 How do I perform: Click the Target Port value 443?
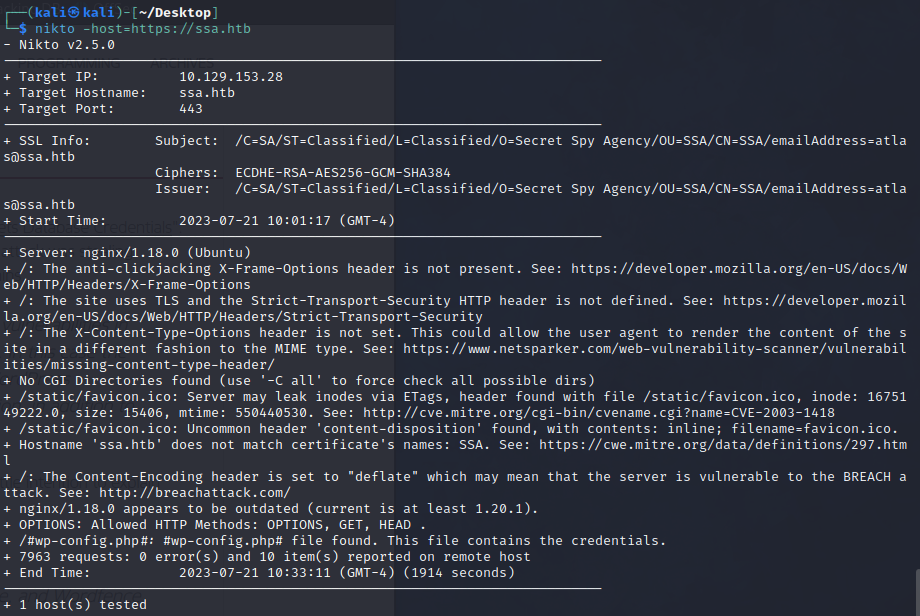click(x=191, y=109)
